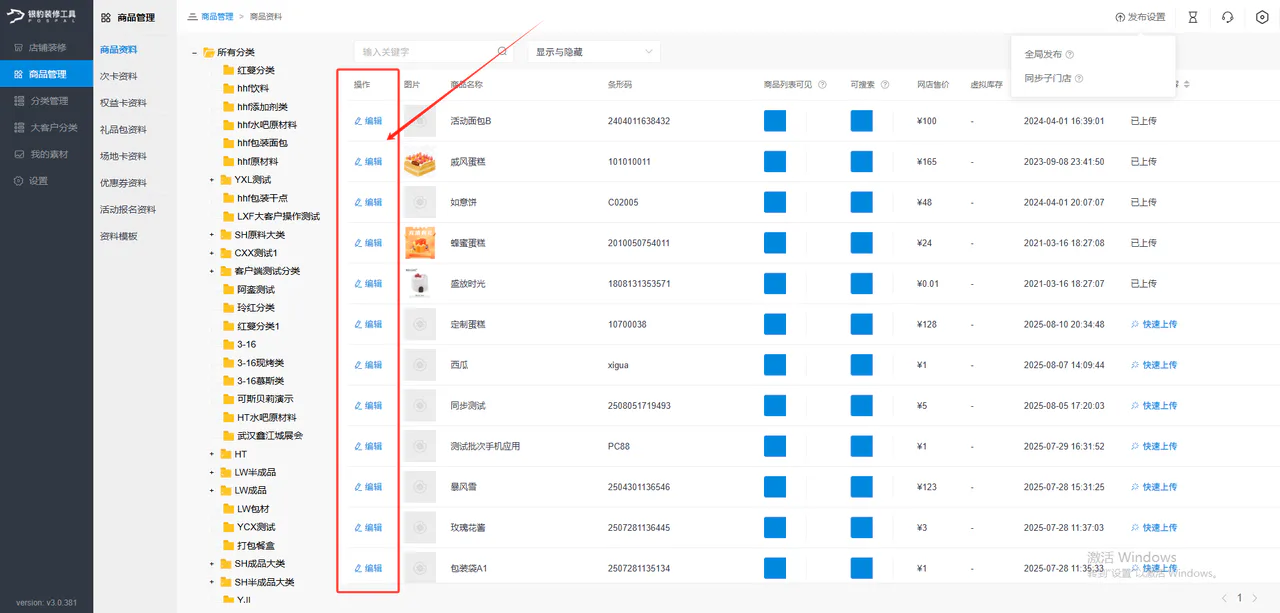Click the 红蔓分类 folder icon

click(228, 70)
